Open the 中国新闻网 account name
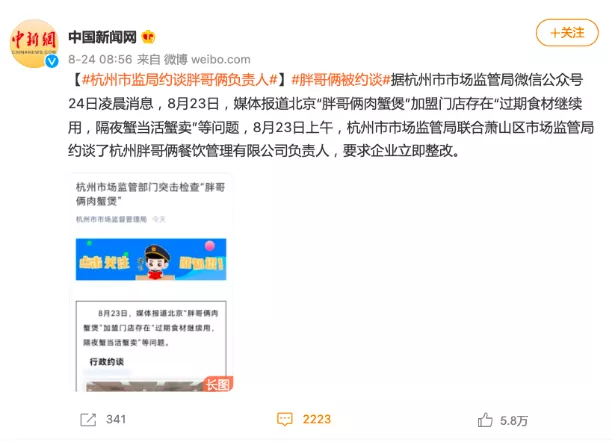The image size is (612, 442). pyautogui.click(x=103, y=37)
